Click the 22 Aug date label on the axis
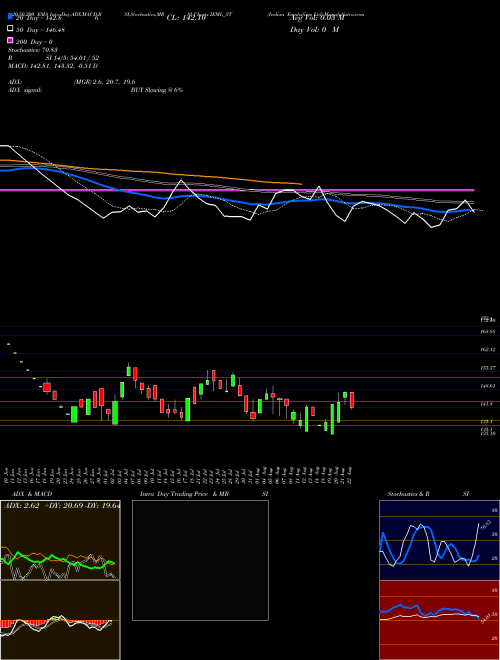This screenshot has width=500, height=660. (350, 474)
